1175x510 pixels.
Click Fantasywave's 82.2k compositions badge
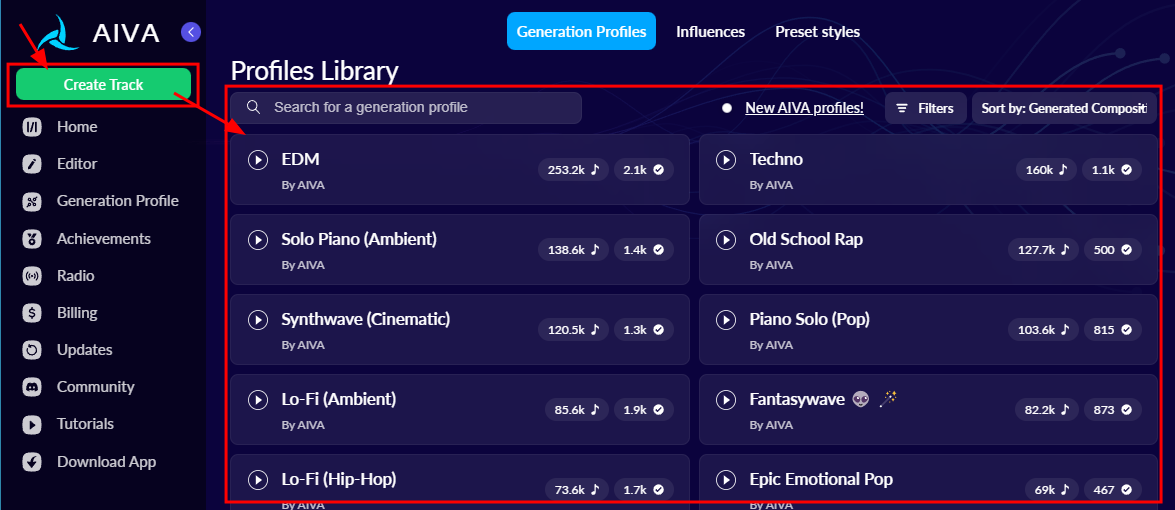coord(1046,410)
